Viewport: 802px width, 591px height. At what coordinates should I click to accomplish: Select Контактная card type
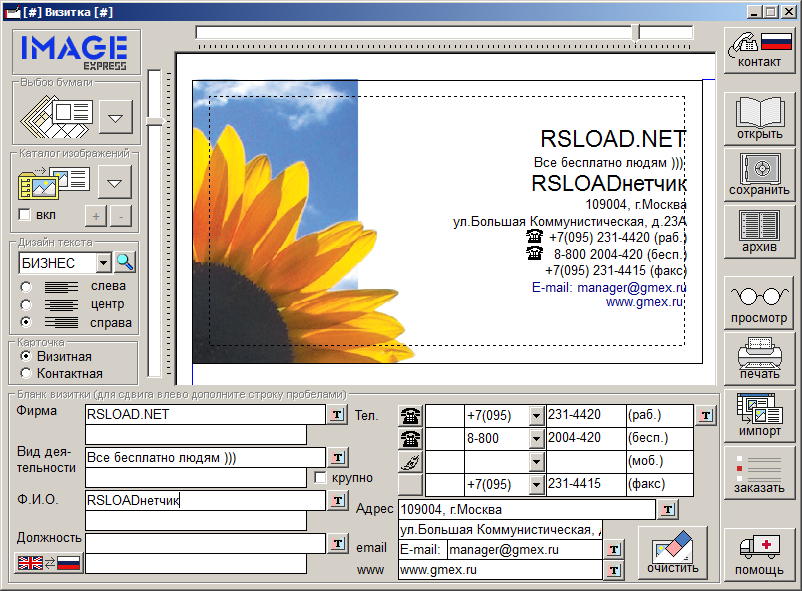[x=26, y=373]
